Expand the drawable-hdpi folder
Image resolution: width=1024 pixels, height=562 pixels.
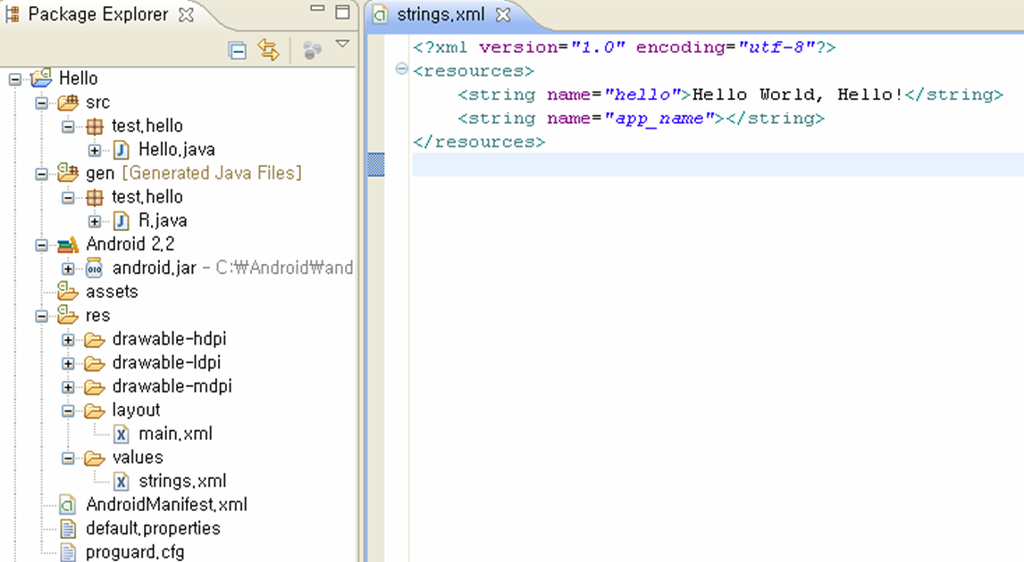point(68,339)
